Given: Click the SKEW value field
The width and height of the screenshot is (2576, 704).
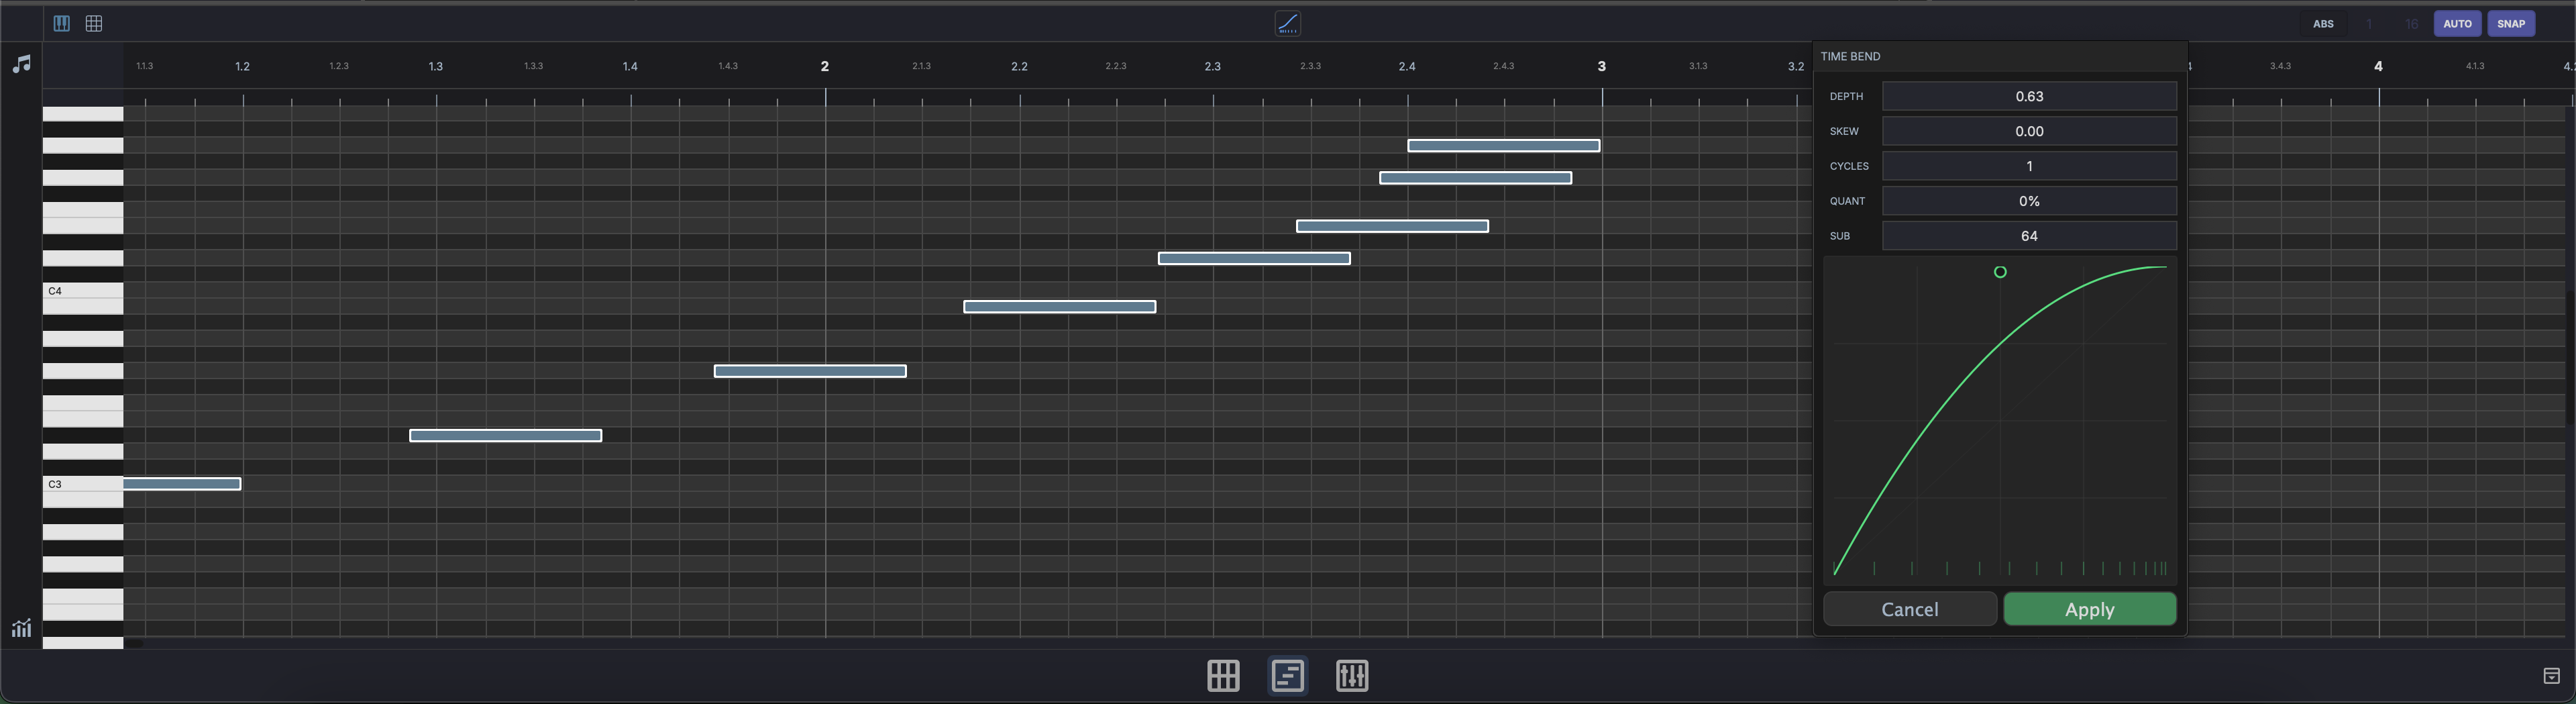Looking at the screenshot, I should (2028, 131).
